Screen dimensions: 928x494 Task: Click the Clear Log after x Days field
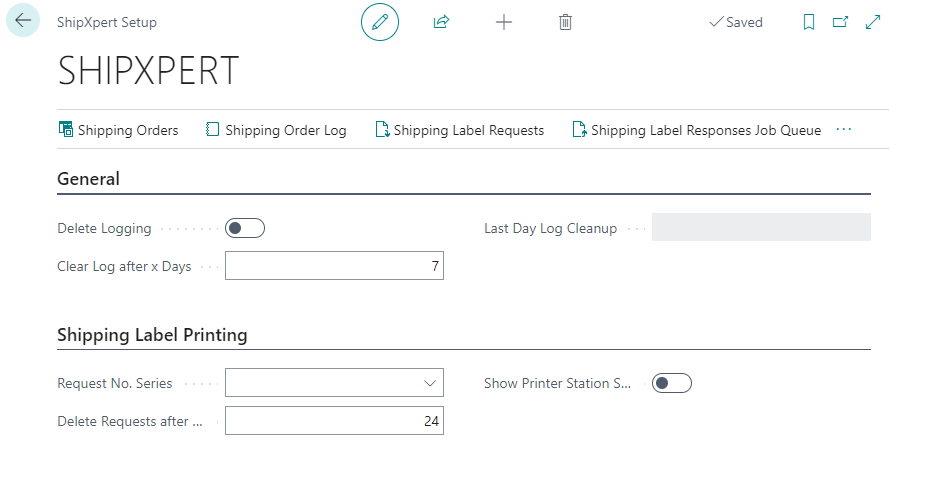pos(334,266)
